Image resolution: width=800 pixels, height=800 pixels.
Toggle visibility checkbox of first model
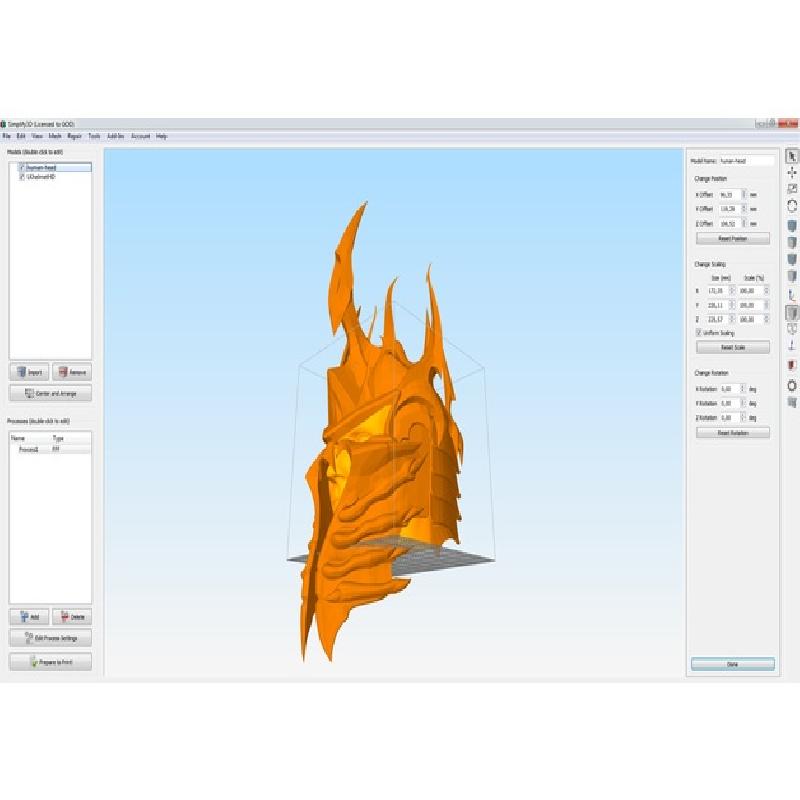click(x=22, y=168)
